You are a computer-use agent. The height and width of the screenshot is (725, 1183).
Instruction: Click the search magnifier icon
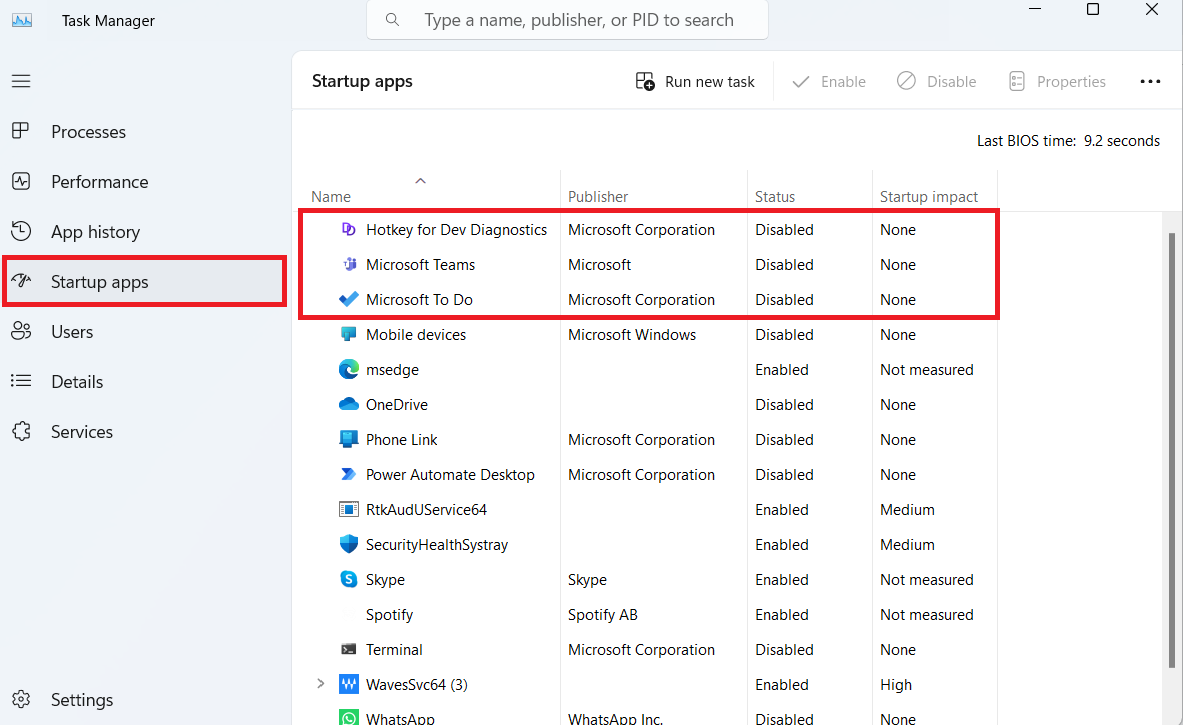pos(392,20)
